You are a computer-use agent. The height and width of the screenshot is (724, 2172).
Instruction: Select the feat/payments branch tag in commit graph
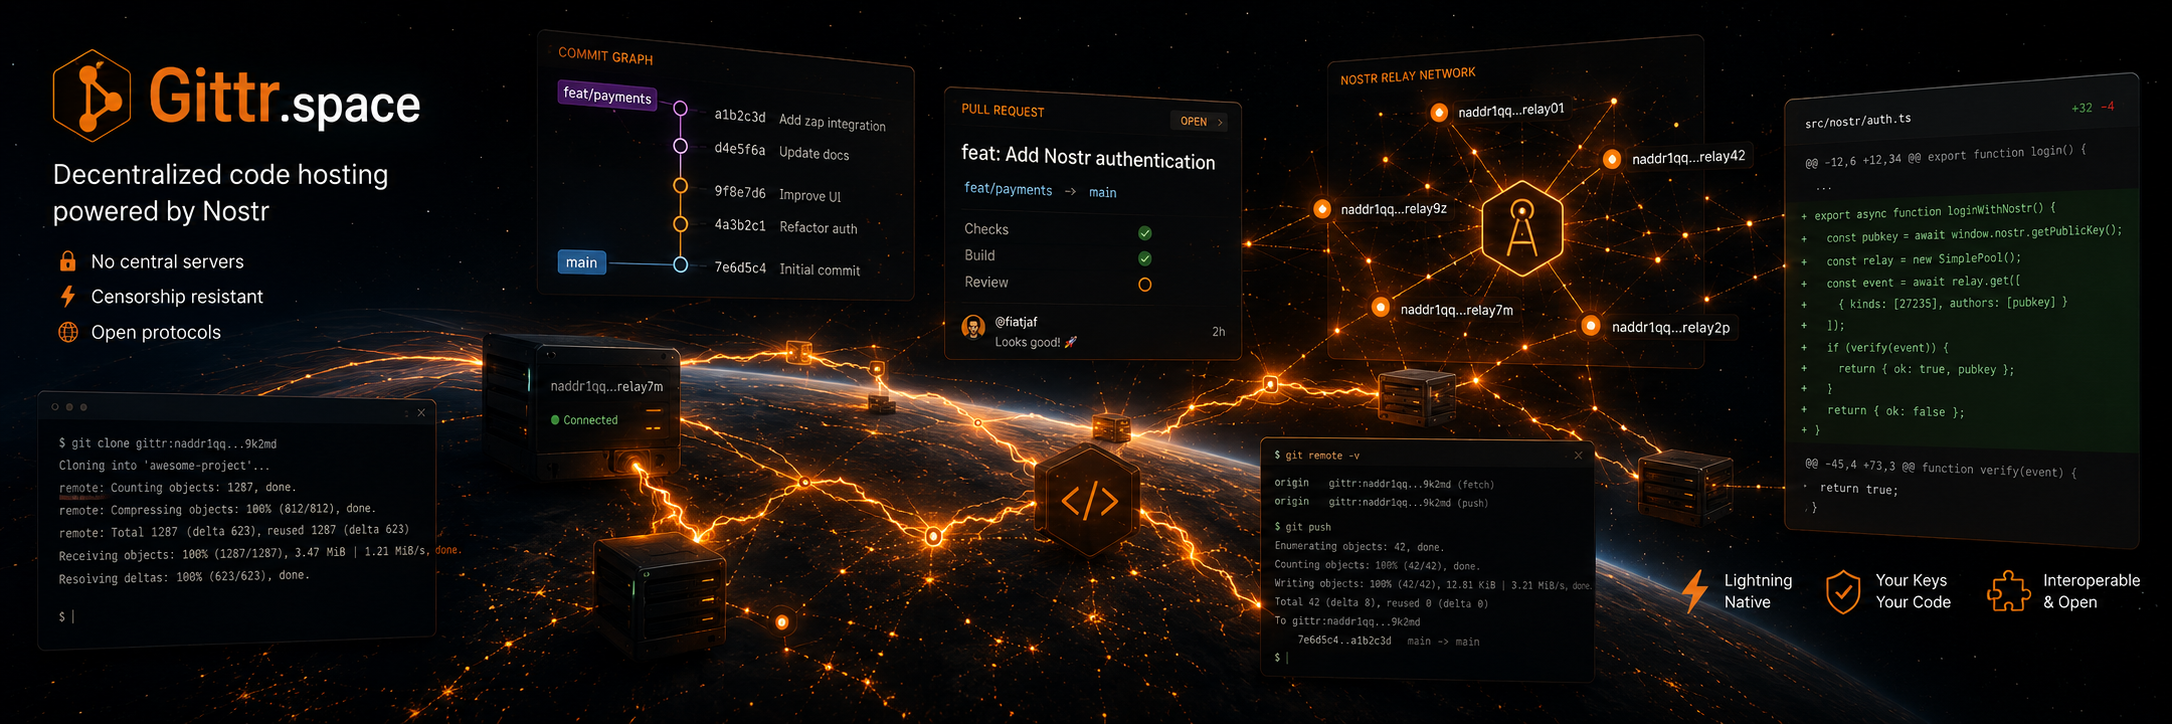tap(607, 95)
